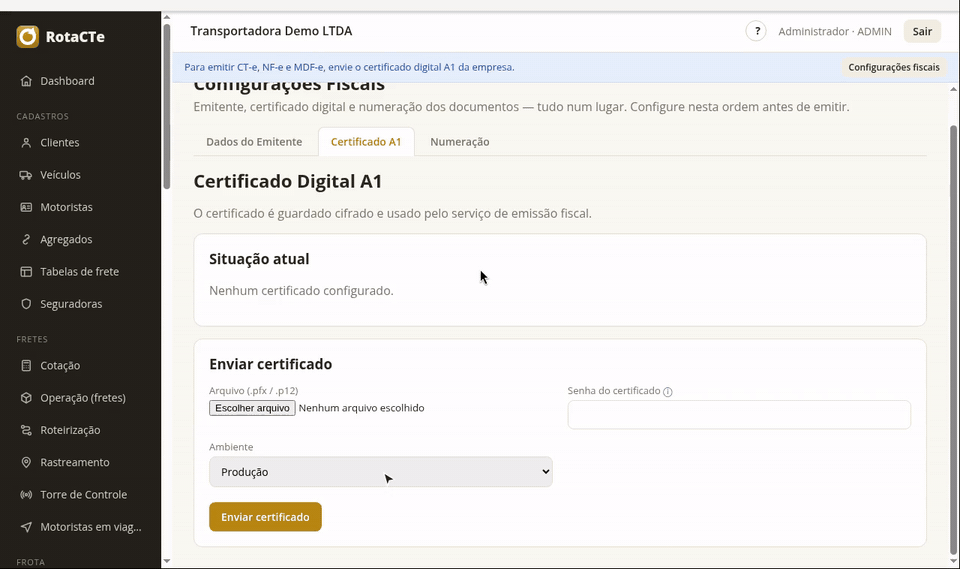Click the Agregados link icon
Screen dimensions: 960x569
click(x=26, y=239)
